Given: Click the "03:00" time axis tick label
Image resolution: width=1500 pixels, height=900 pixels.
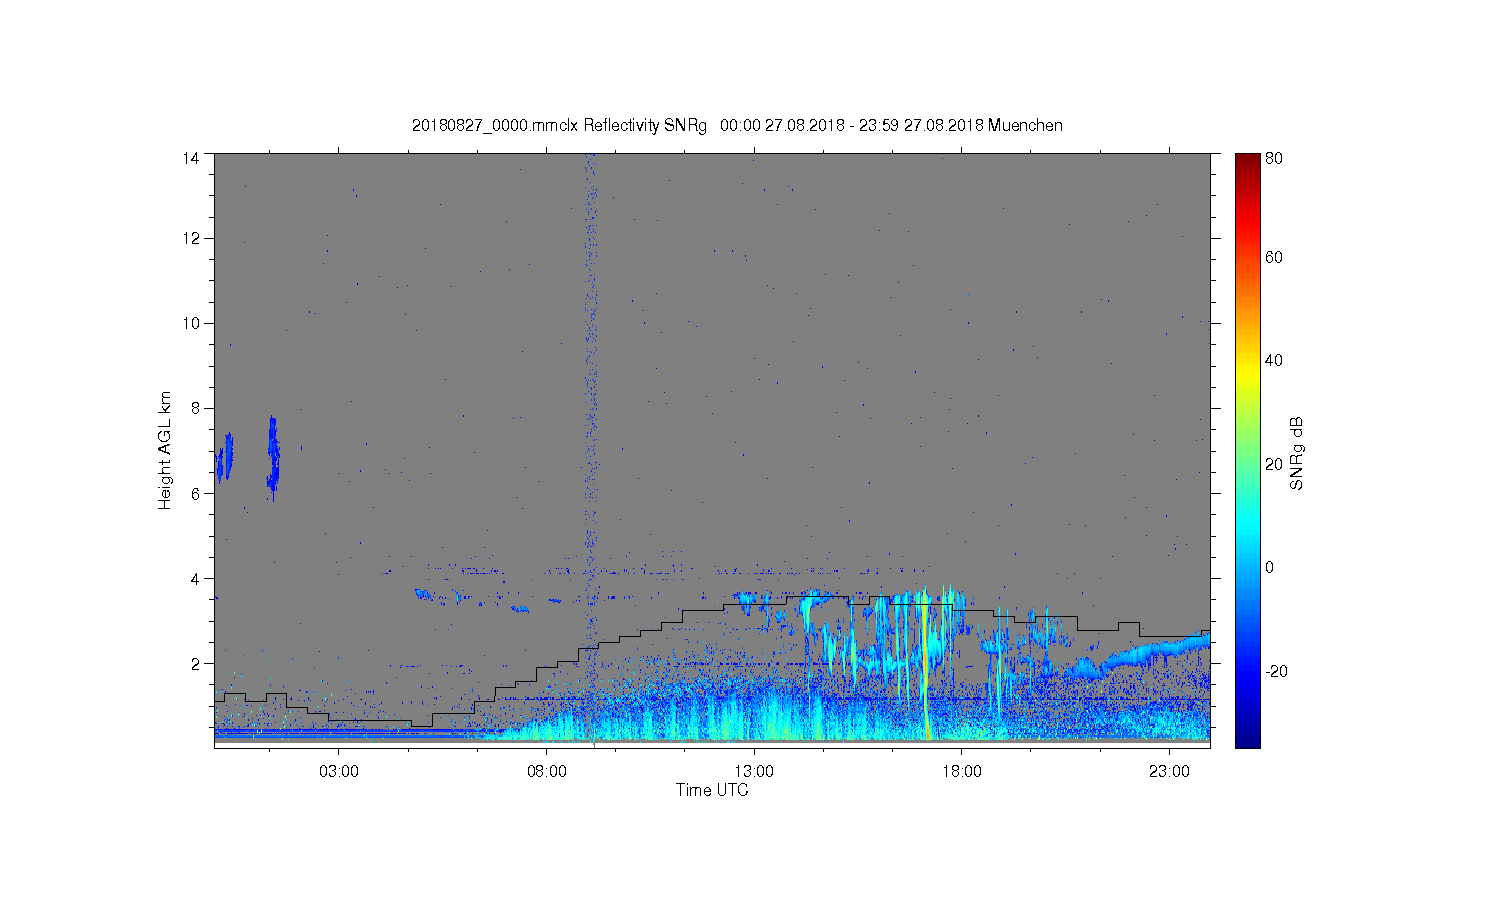Looking at the screenshot, I should (339, 772).
